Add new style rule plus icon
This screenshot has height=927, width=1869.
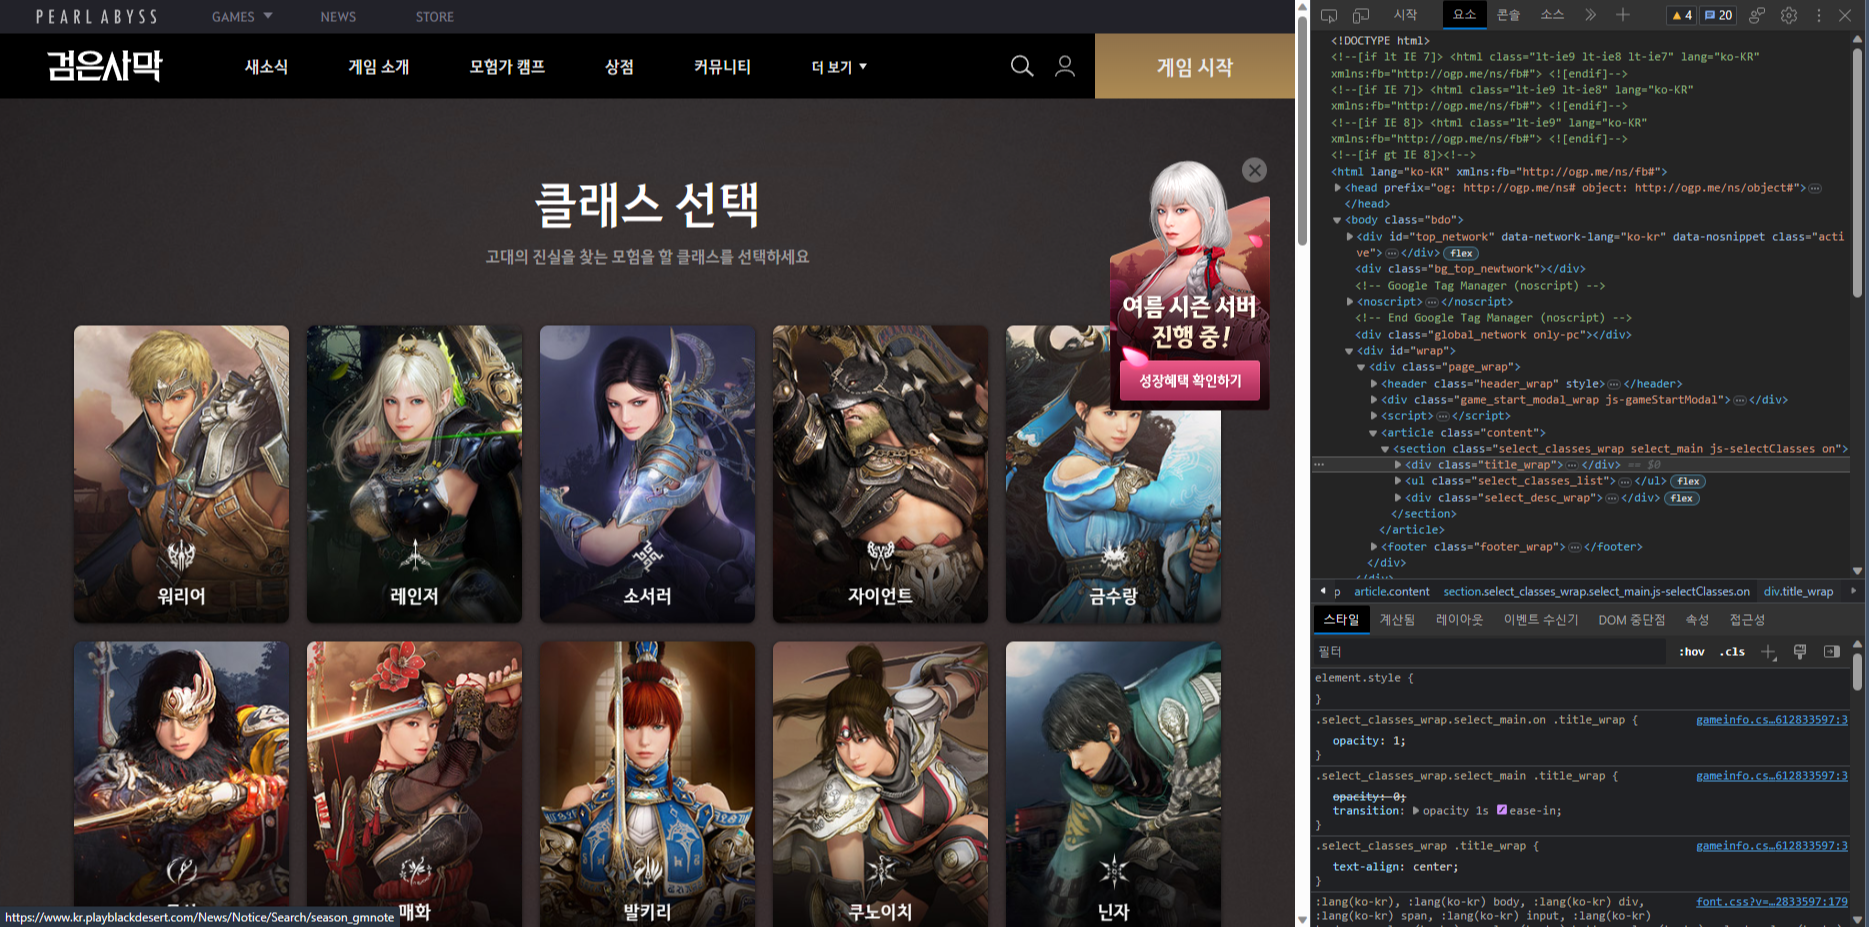pos(1768,652)
